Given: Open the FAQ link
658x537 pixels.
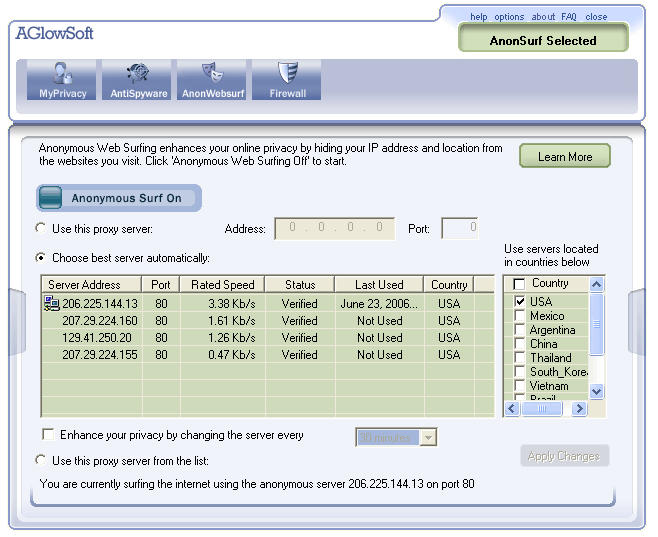Looking at the screenshot, I should click(569, 17).
